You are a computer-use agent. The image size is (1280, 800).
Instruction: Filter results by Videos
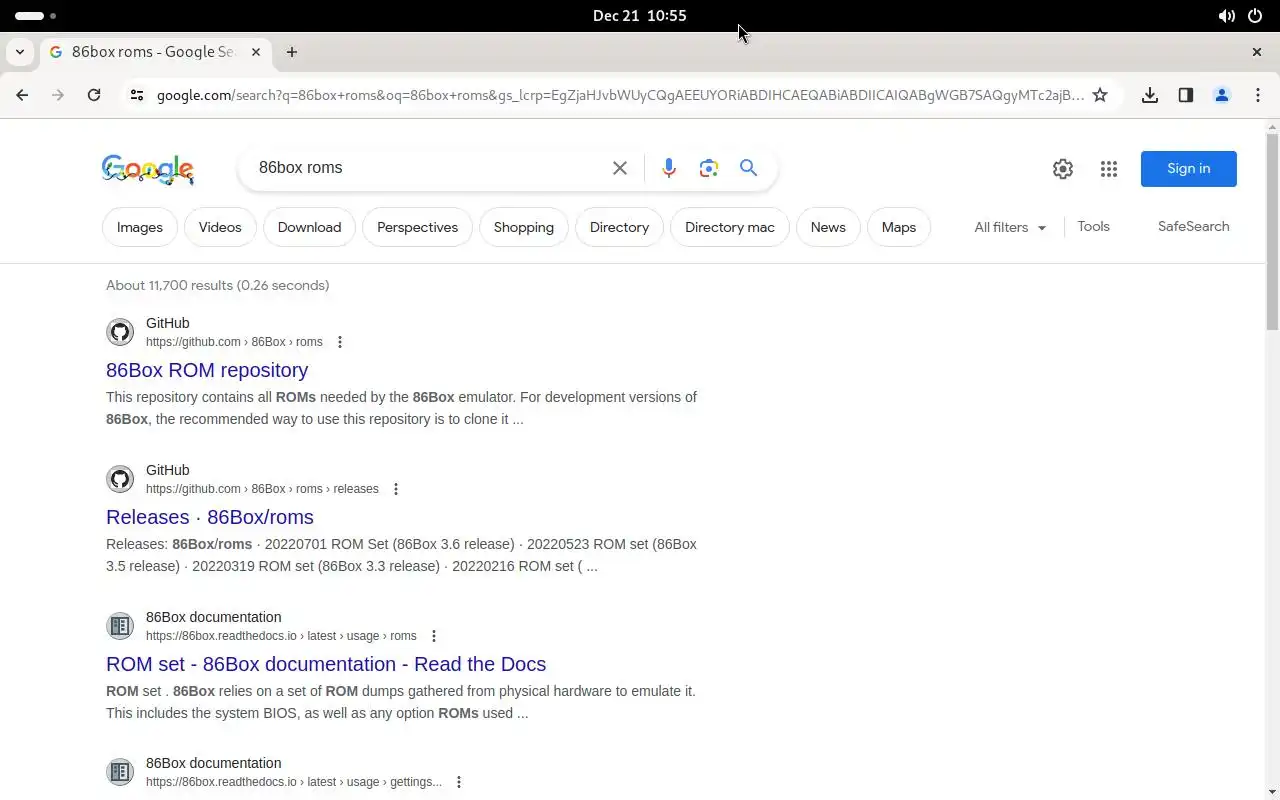220,227
